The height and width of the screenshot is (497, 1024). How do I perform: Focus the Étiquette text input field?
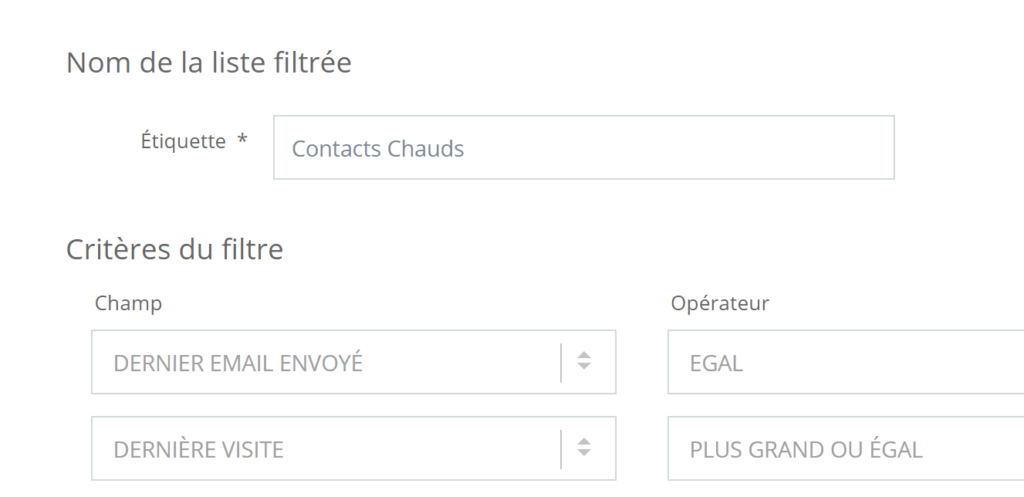[583, 148]
